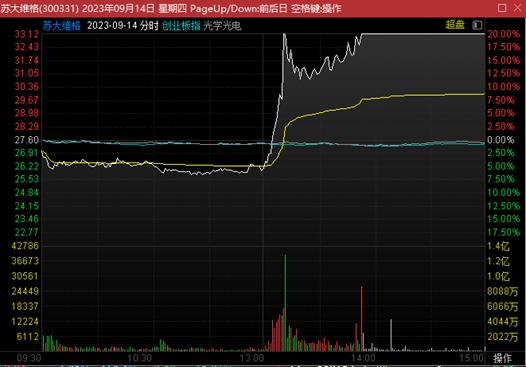Click the title bar text 苏大维格(300331)

point(39,8)
